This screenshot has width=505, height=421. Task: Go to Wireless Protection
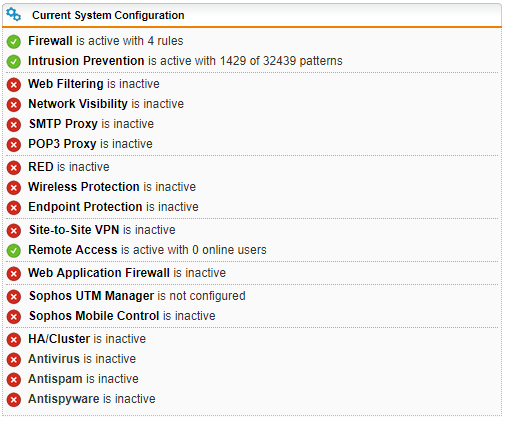click(84, 187)
